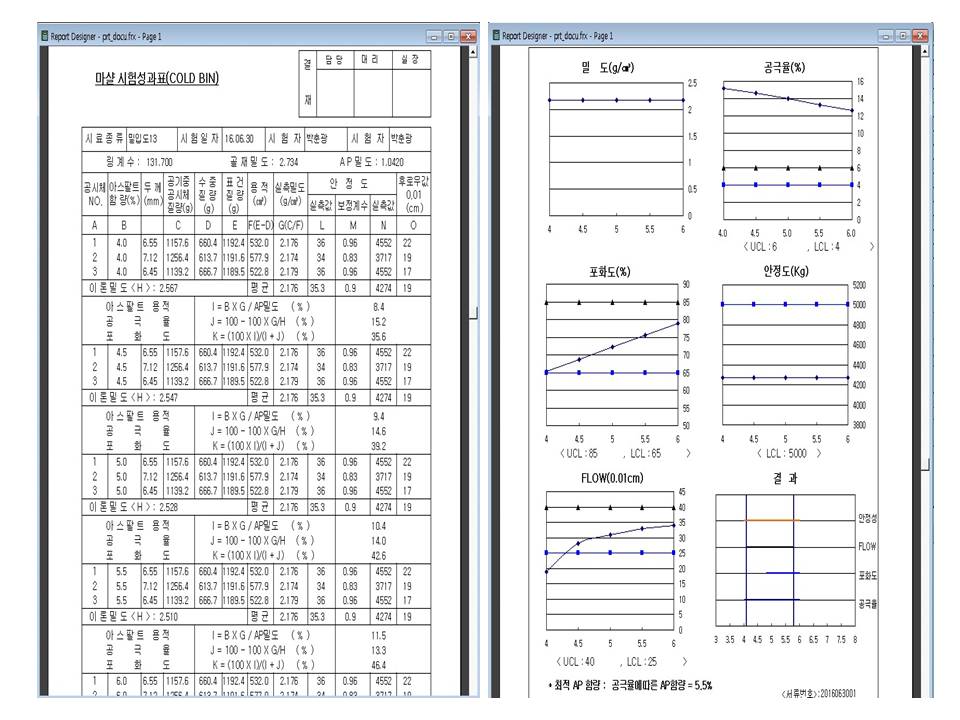The height and width of the screenshot is (720, 960).
Task: Click the document number 2016063001
Action: click(x=838, y=693)
